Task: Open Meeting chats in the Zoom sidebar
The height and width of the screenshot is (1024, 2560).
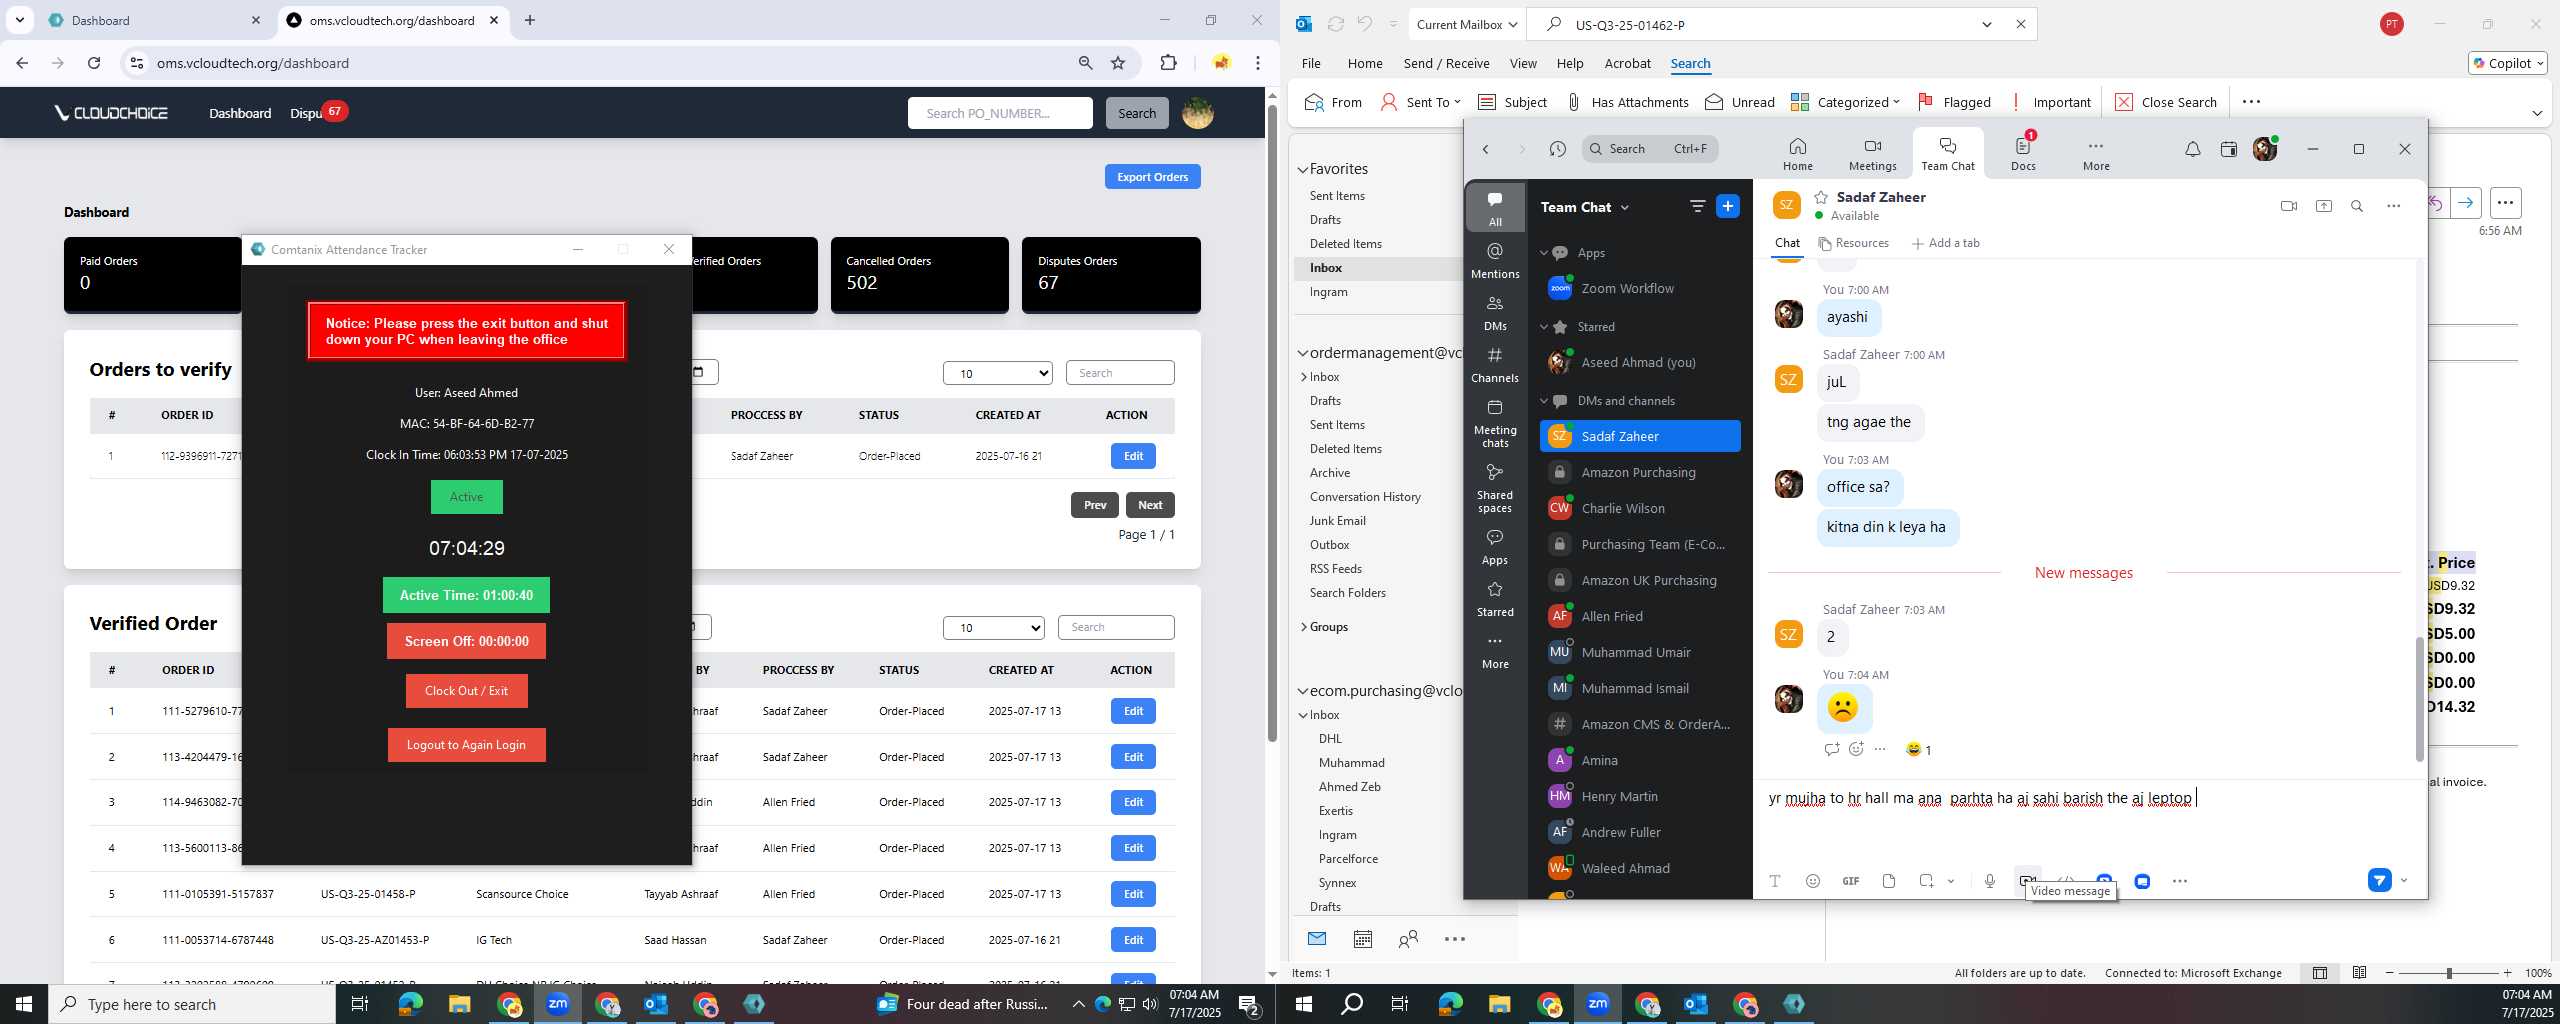Action: click(1495, 422)
